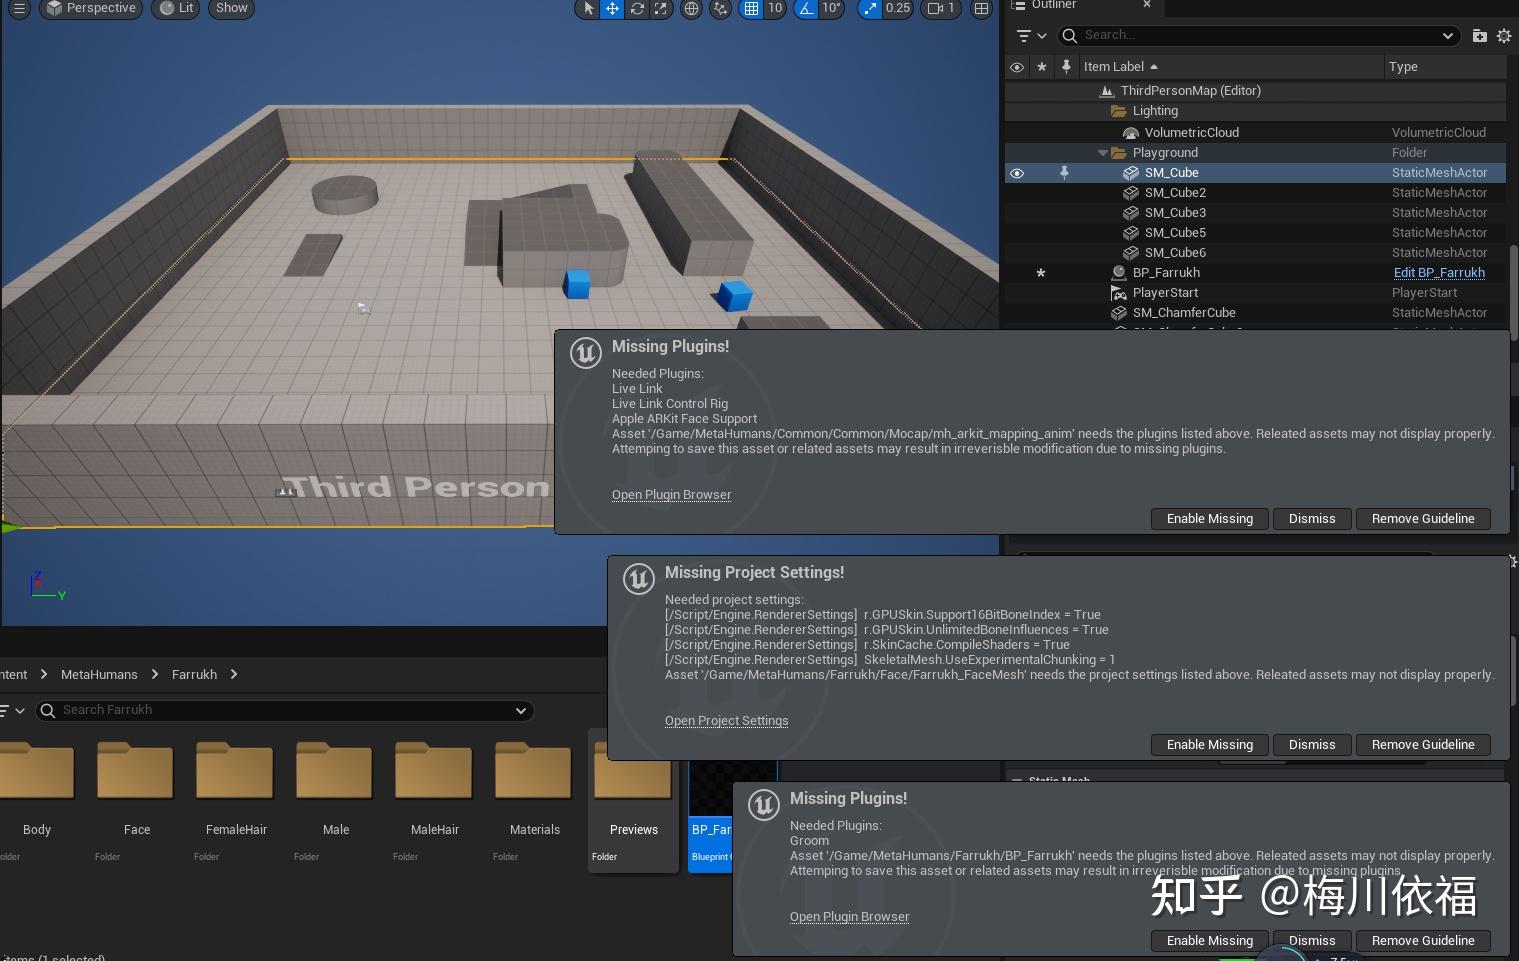Open grid snap size value 10

[x=775, y=8]
